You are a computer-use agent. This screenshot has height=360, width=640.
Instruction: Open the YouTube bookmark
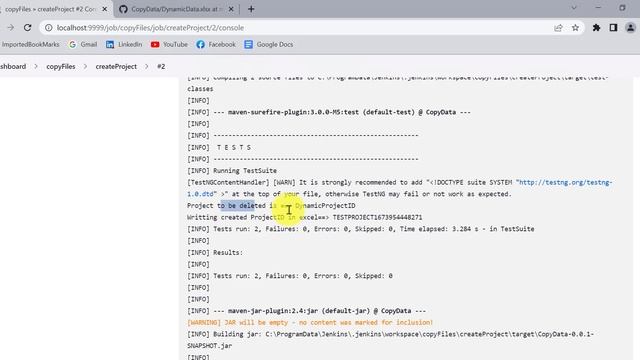tap(169, 44)
